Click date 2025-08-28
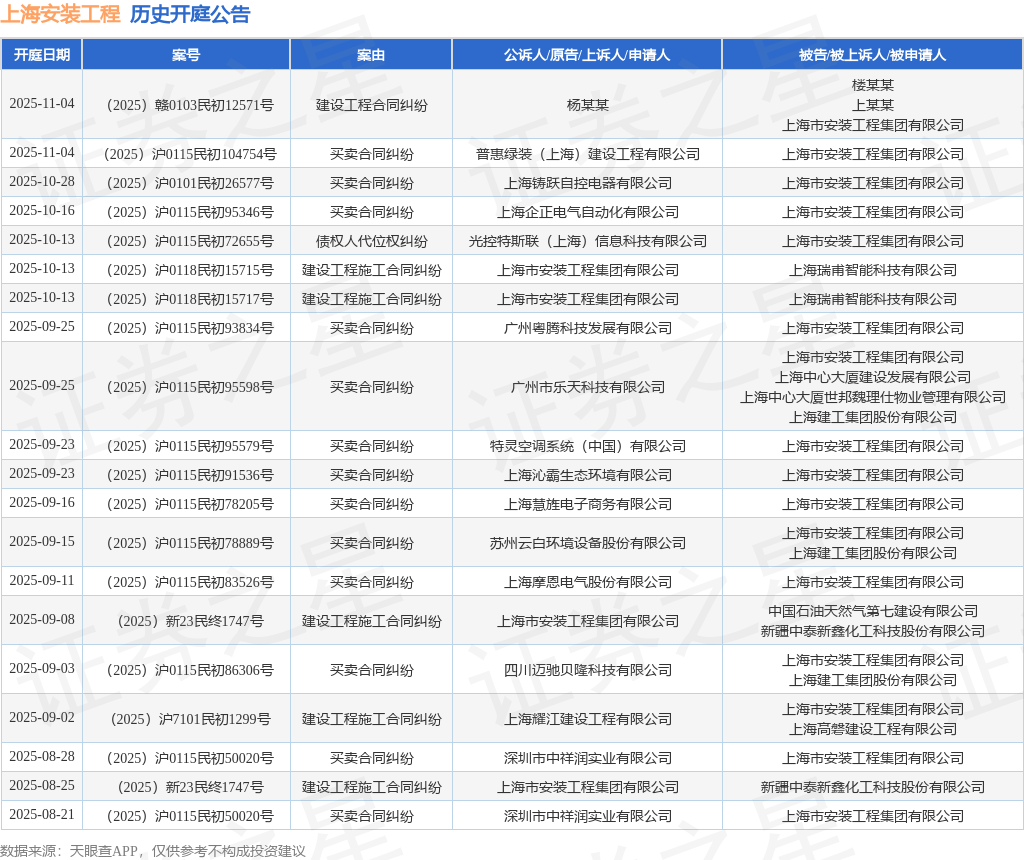Screen dimensions: 1024x860 tap(42, 756)
